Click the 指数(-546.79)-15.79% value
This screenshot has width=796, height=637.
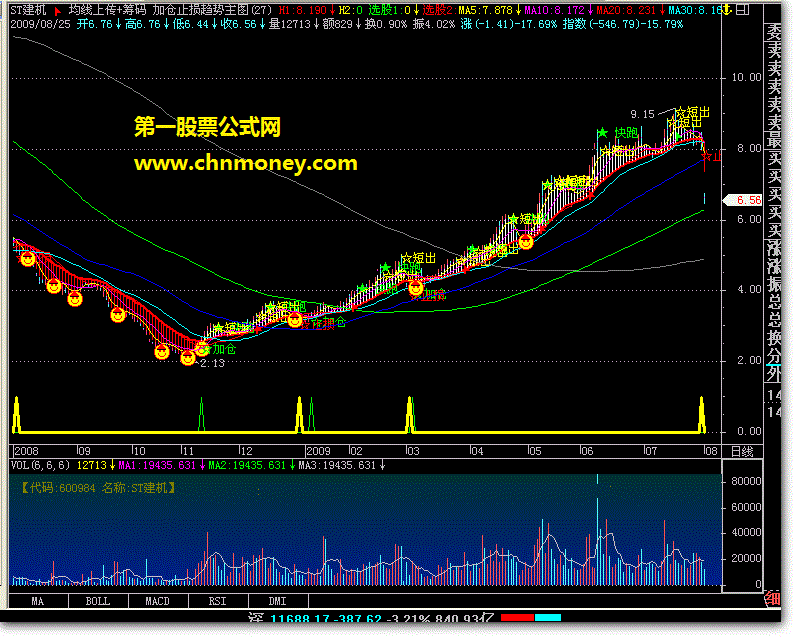coord(623,24)
